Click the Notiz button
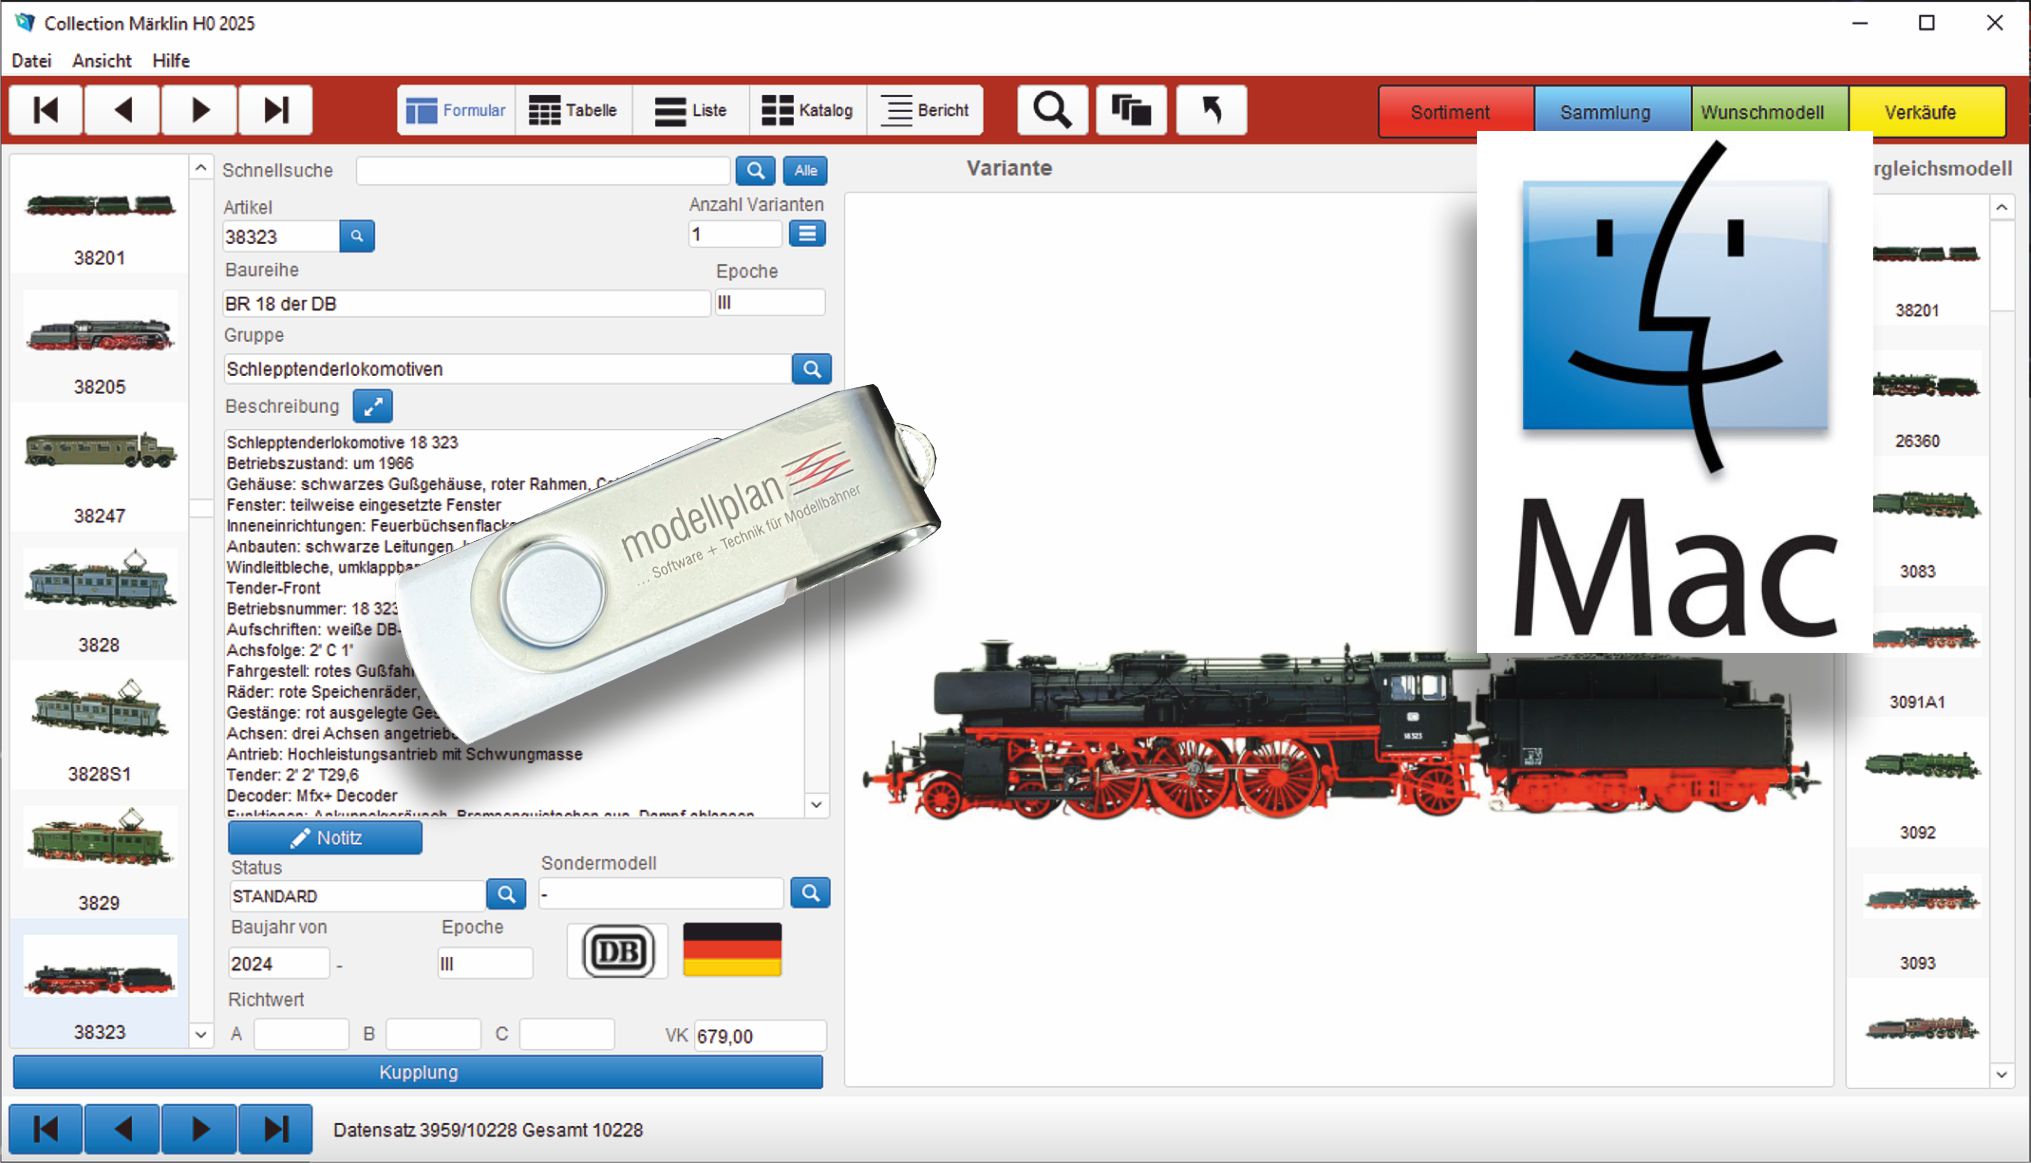 [325, 838]
